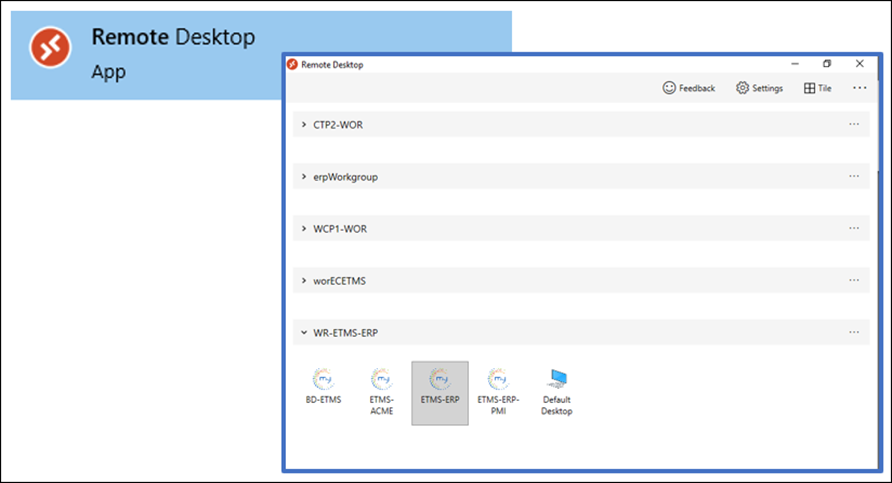892x483 pixels.
Task: Select the ETMS-ERP remote app tile
Action: point(440,393)
